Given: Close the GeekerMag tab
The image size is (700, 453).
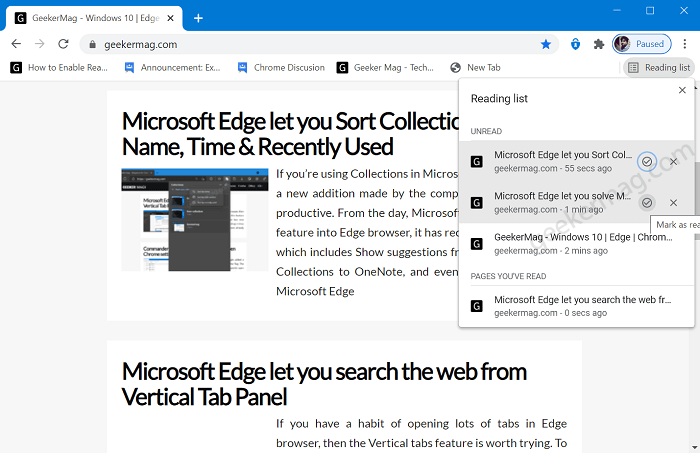Looking at the screenshot, I should pos(170,18).
